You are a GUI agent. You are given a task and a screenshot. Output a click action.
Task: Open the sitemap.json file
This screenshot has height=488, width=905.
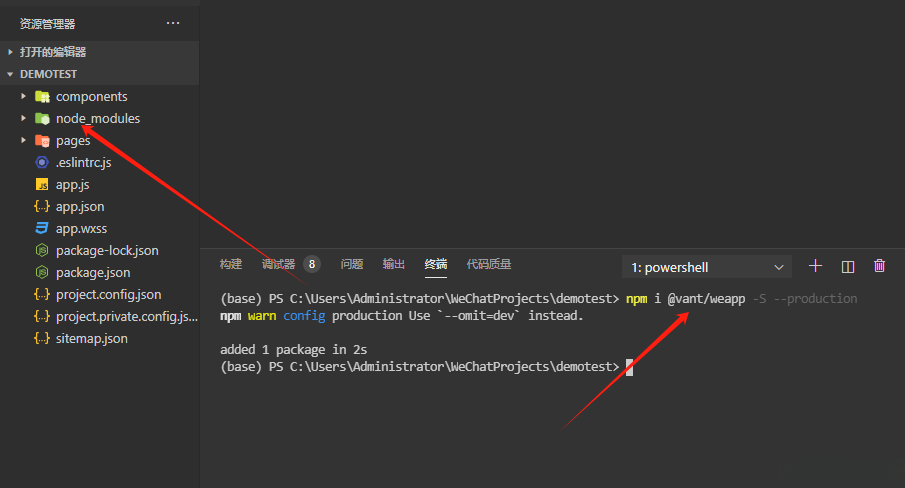click(92, 339)
